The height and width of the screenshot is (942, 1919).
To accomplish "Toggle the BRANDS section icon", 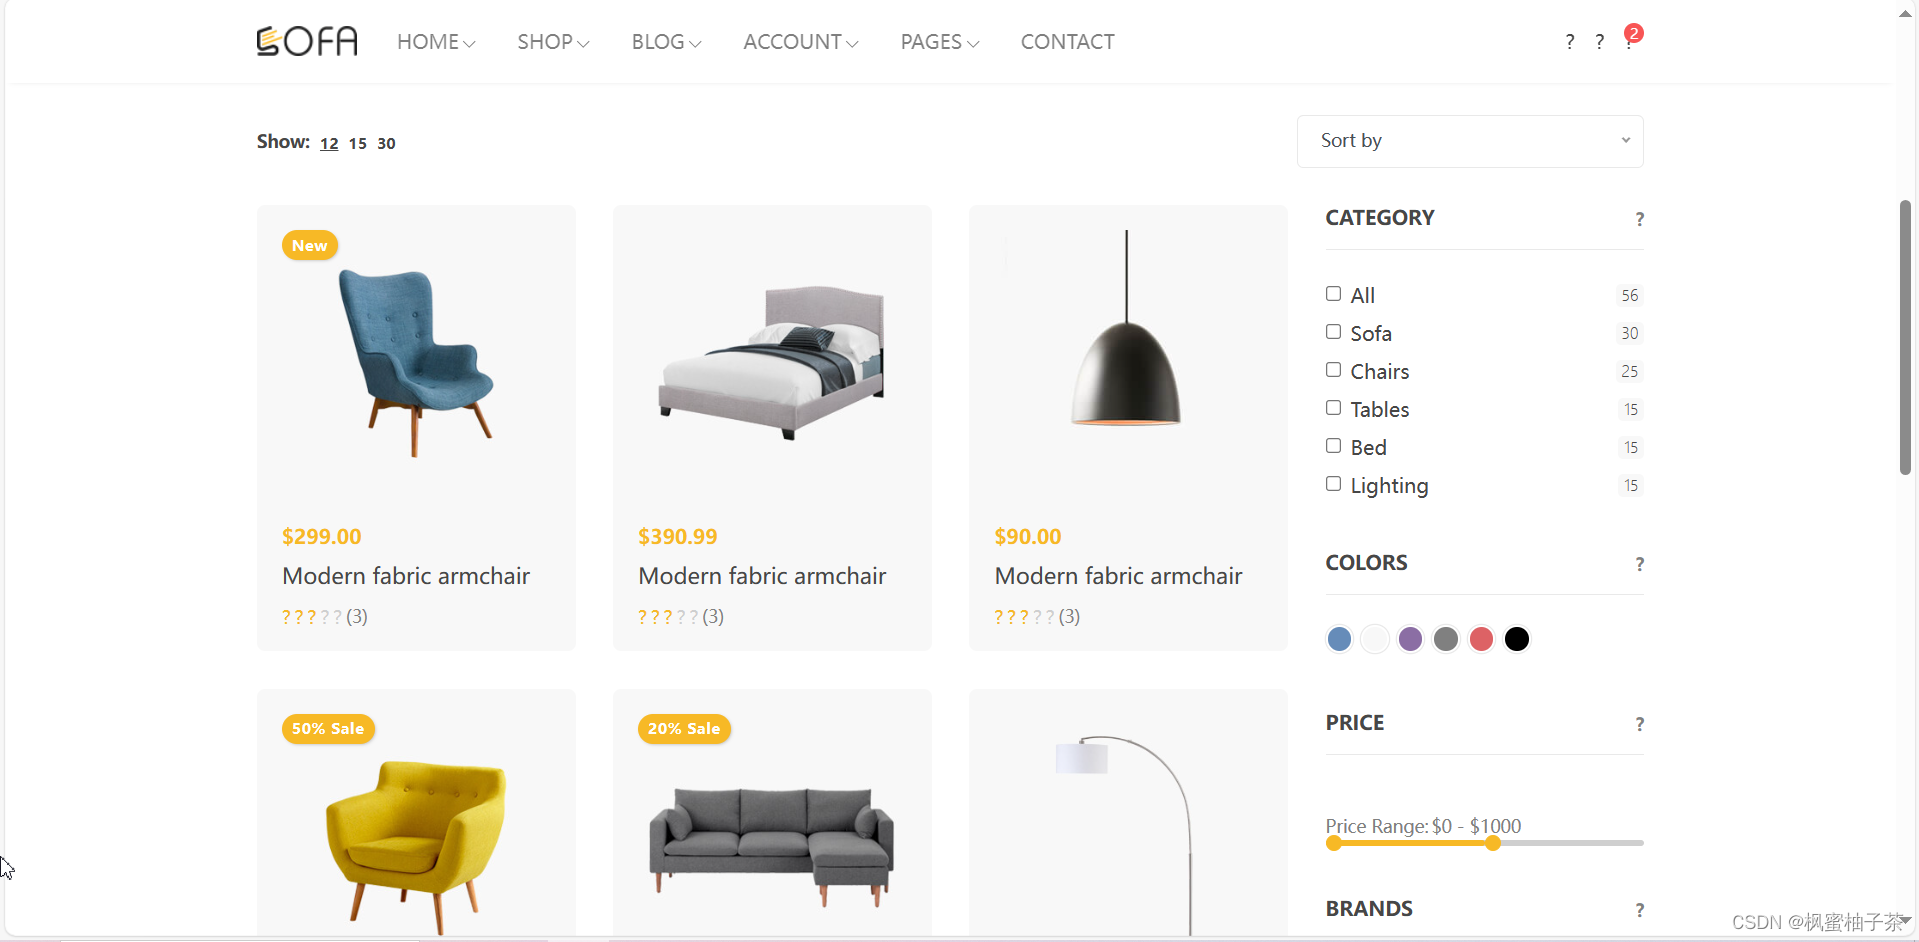I will click(x=1639, y=910).
